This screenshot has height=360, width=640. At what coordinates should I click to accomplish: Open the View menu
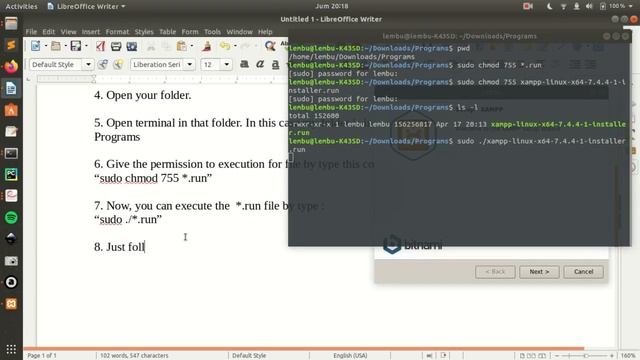point(69,31)
